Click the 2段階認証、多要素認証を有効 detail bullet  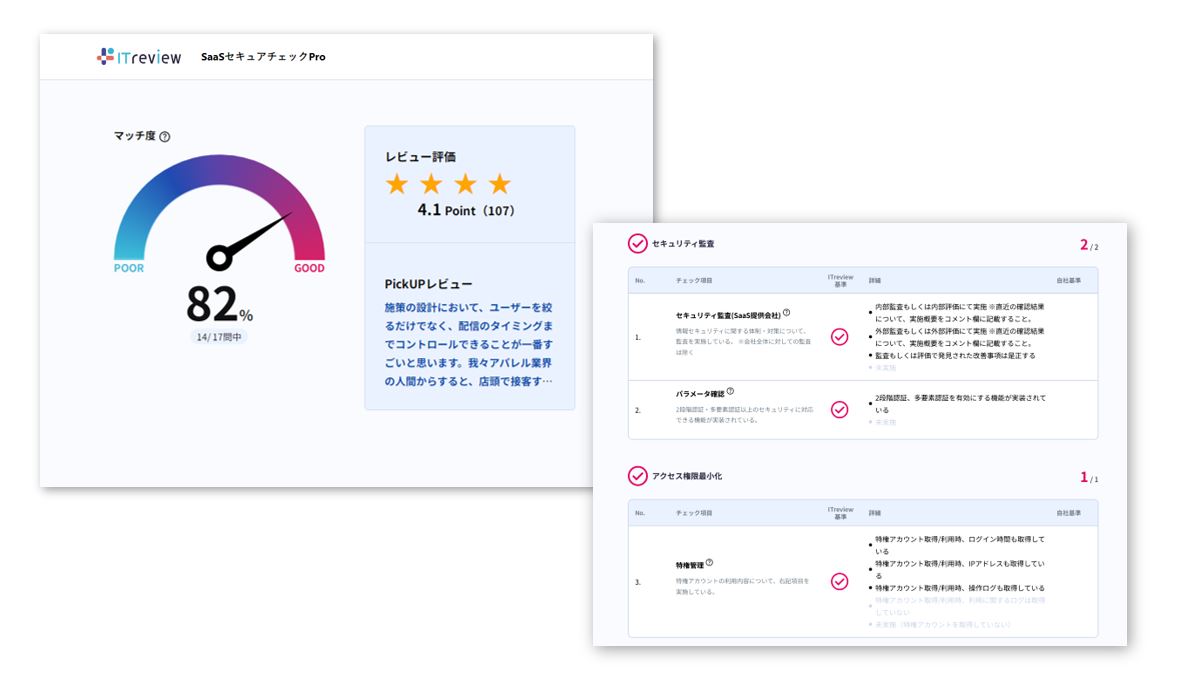[957, 403]
